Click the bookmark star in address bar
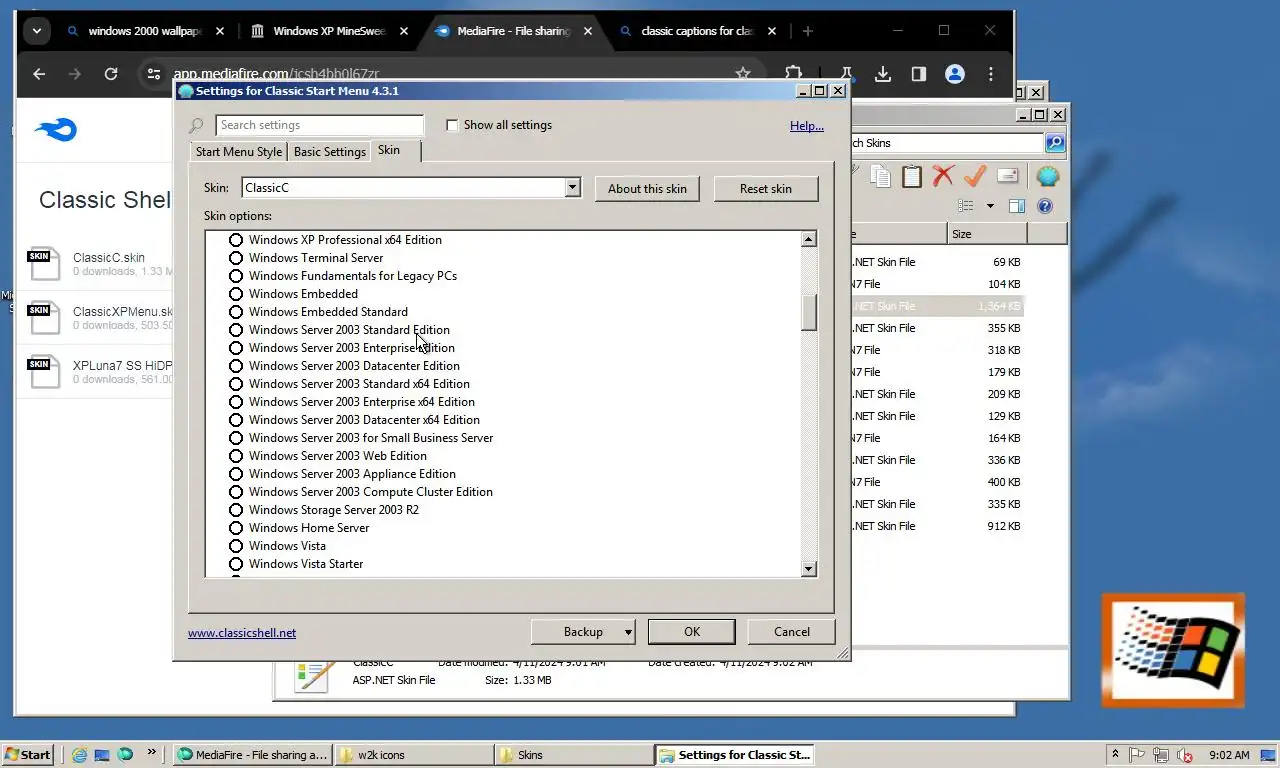Image resolution: width=1280 pixels, height=768 pixels. pos(743,74)
